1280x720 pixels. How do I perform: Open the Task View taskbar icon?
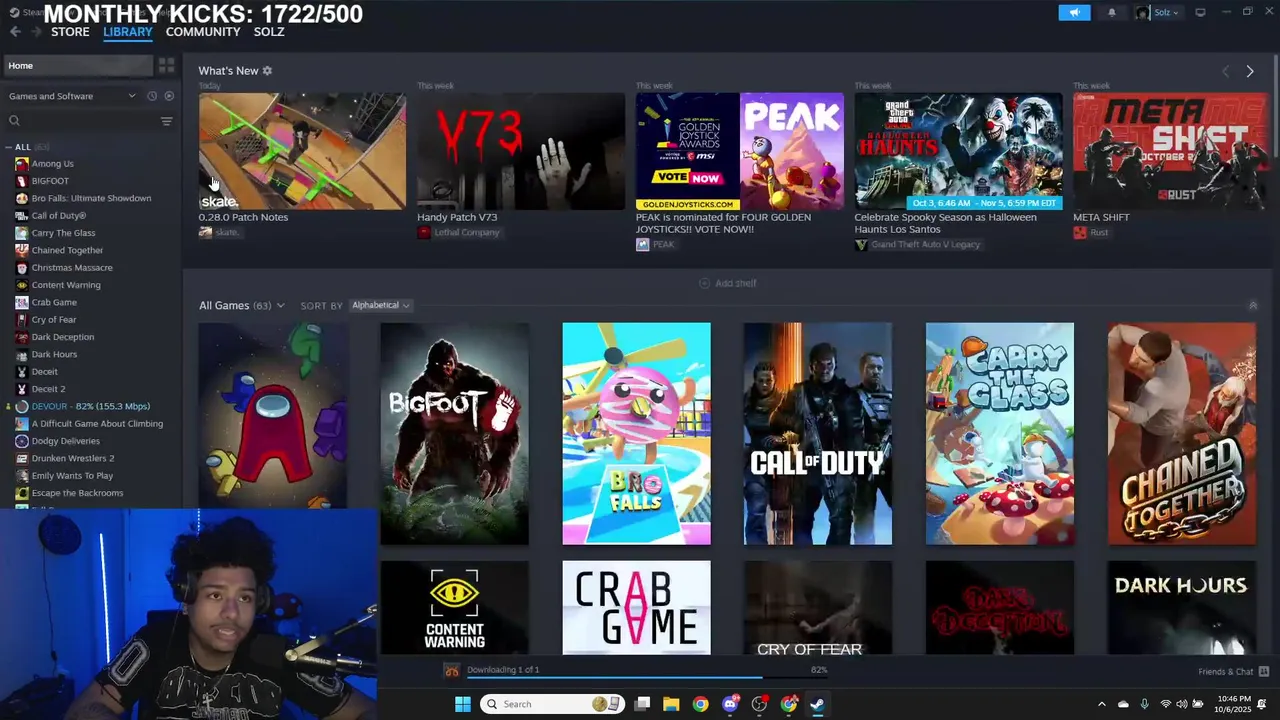[642, 704]
